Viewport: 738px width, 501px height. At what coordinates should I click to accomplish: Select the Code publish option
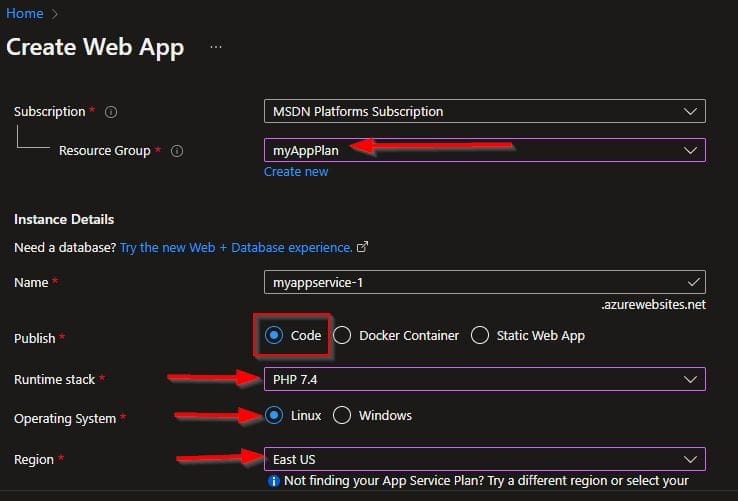275,336
